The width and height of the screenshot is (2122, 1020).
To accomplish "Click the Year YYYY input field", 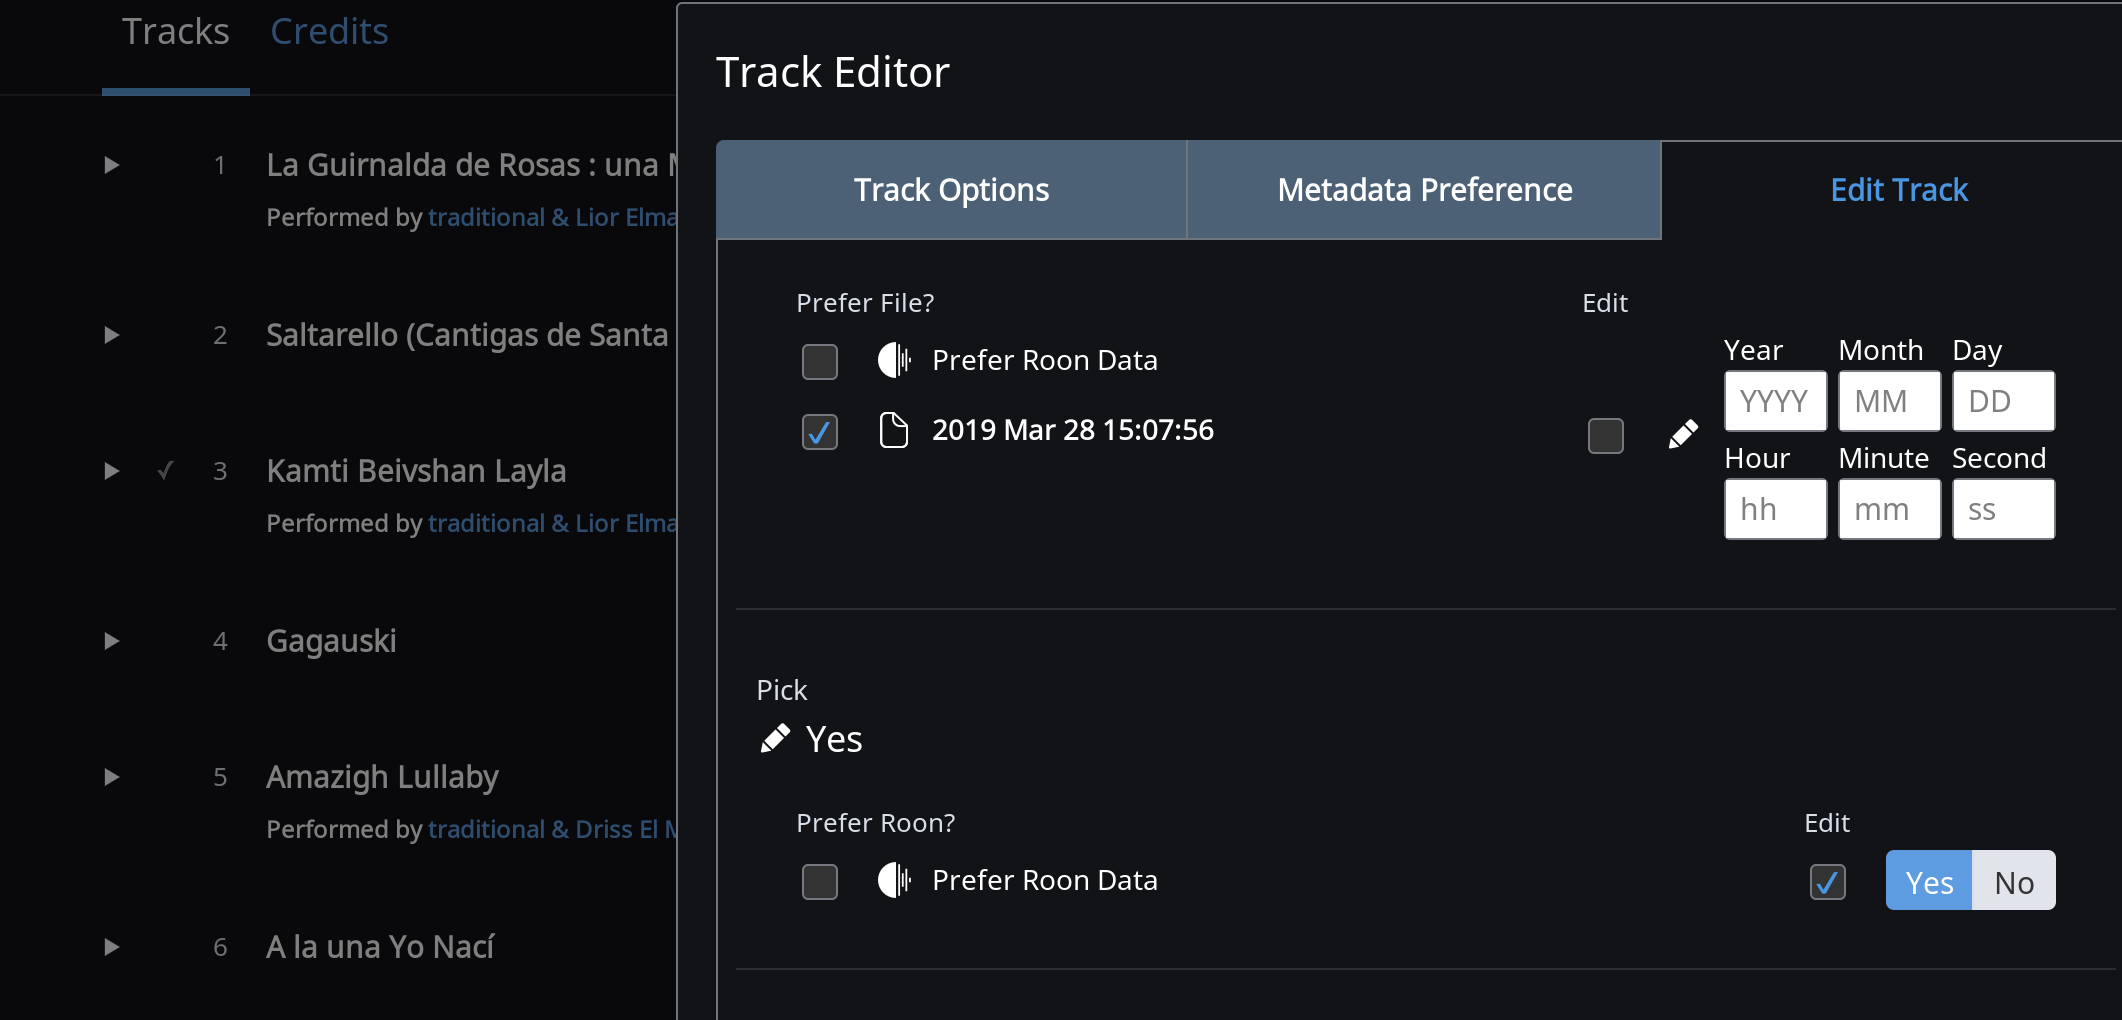I will pyautogui.click(x=1776, y=401).
